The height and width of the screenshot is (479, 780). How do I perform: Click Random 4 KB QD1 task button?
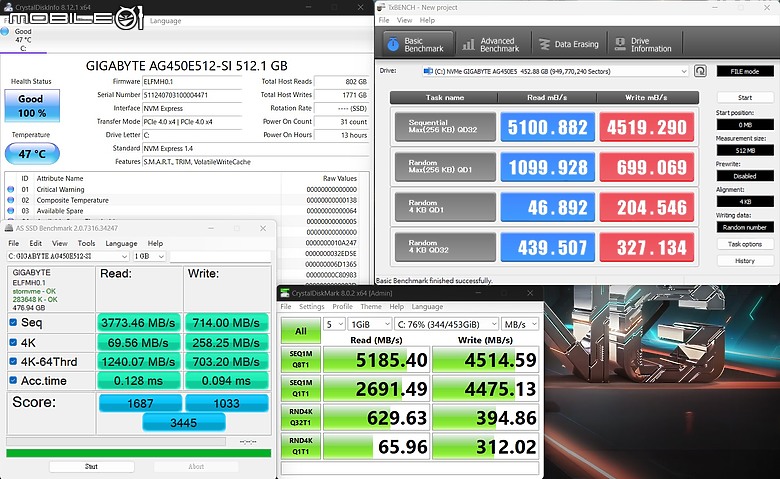445,207
